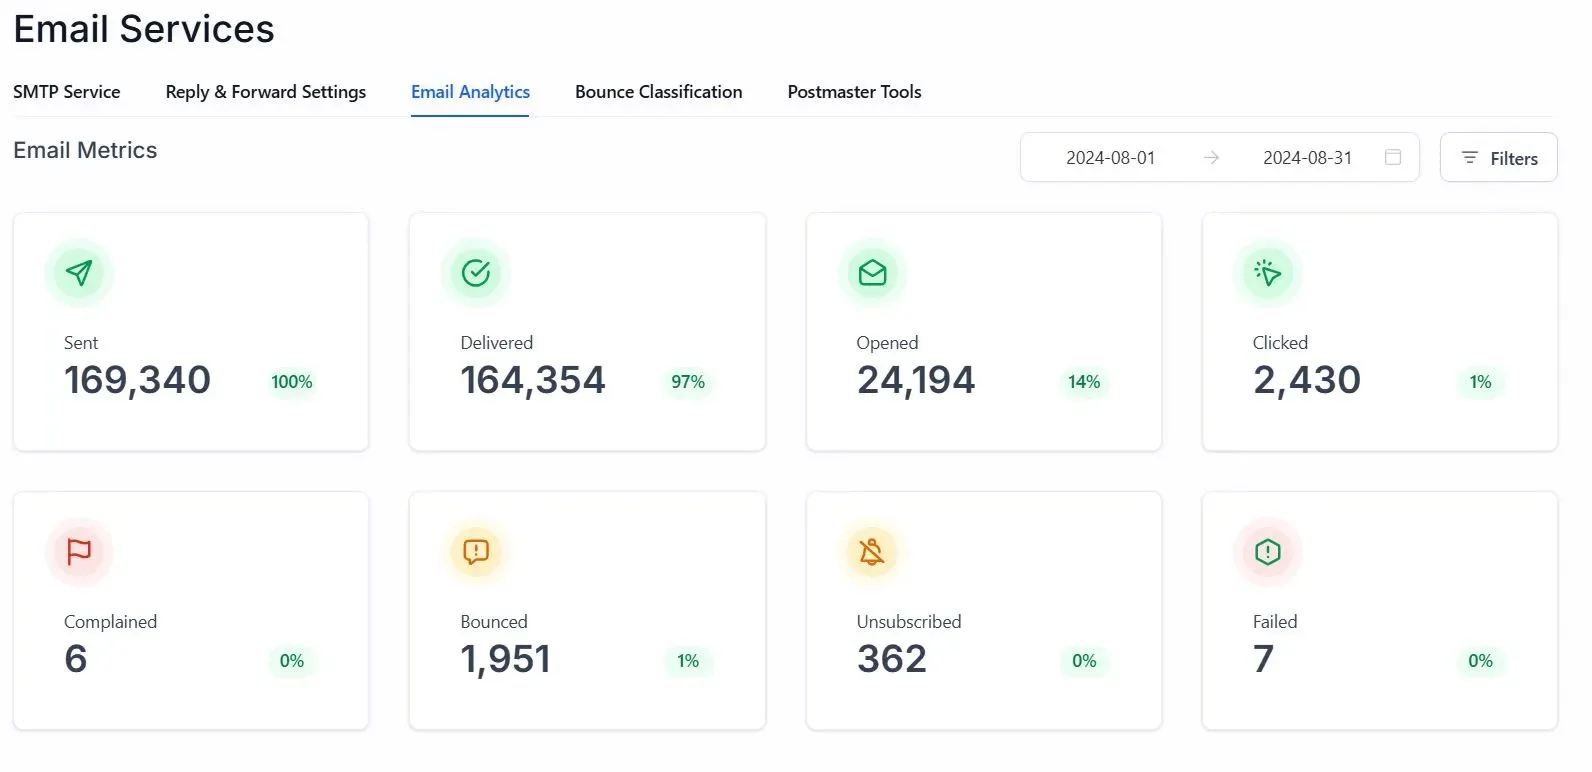Click the 0% badge on Complained card
This screenshot has width=1592, height=772.
coord(292,661)
